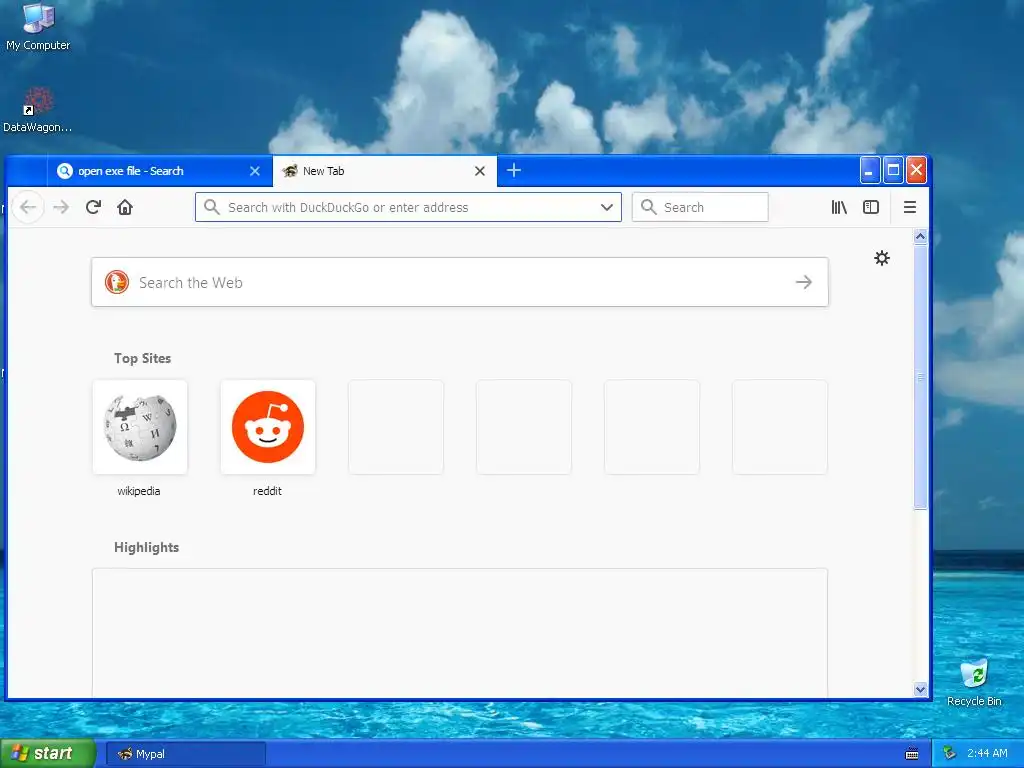The height and width of the screenshot is (768, 1024).
Task: Click the taskbar clock showing 2:44 AM
Action: 987,754
